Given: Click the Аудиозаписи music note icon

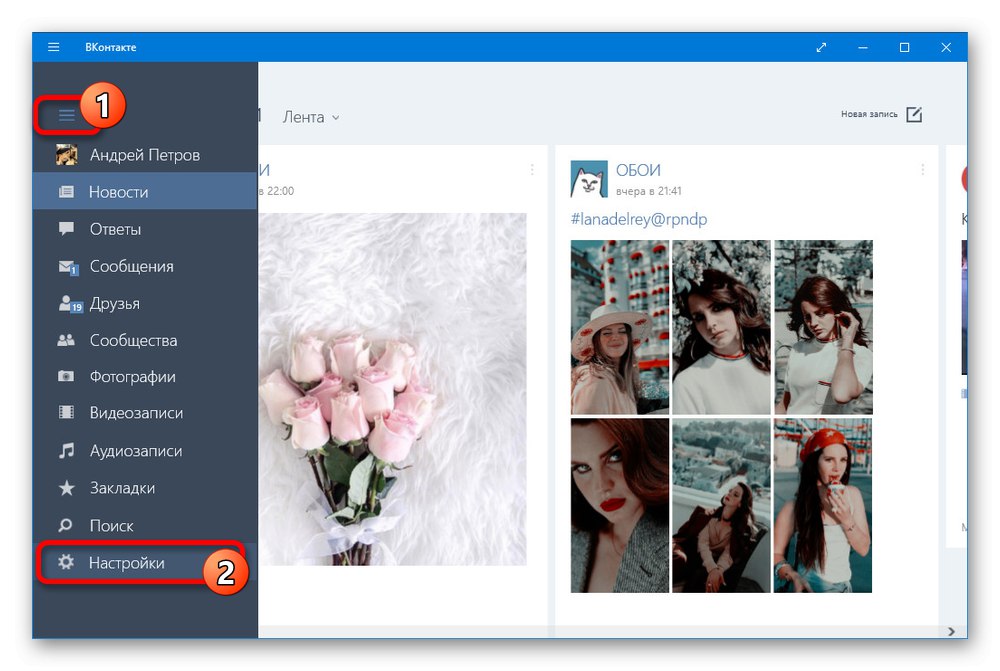Looking at the screenshot, I should (66, 450).
